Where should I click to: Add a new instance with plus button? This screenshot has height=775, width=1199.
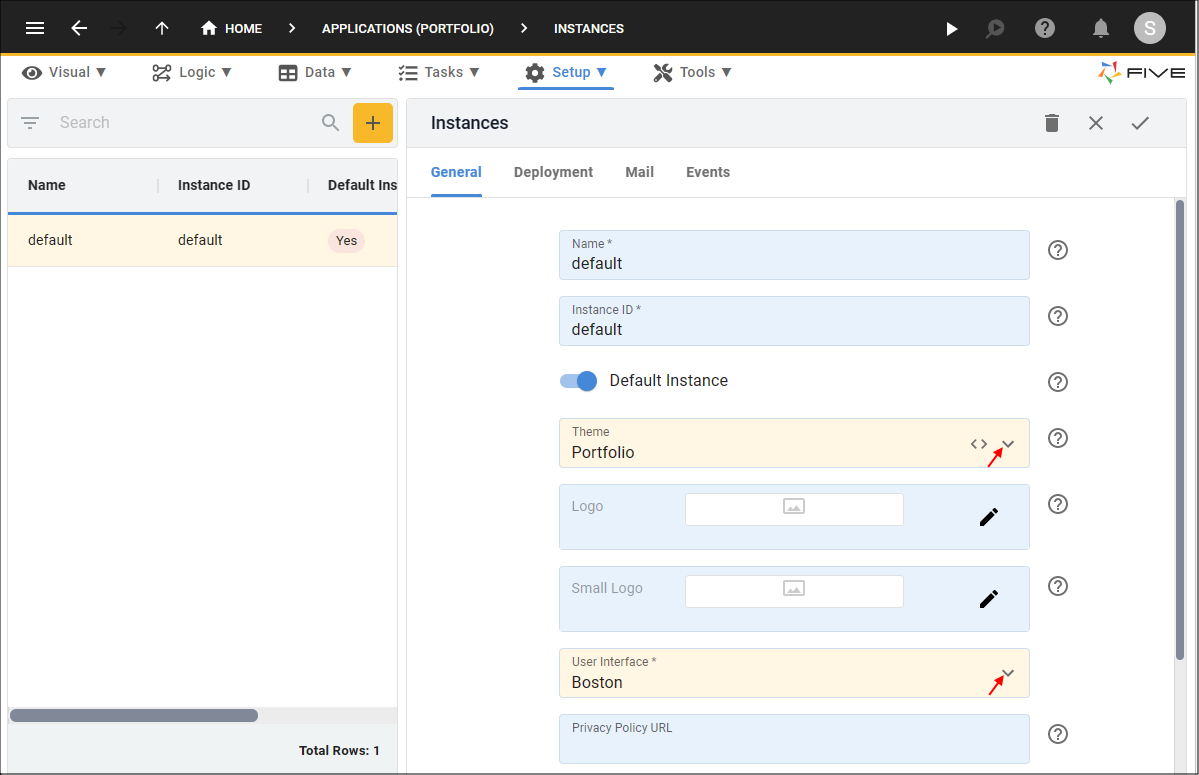[372, 123]
